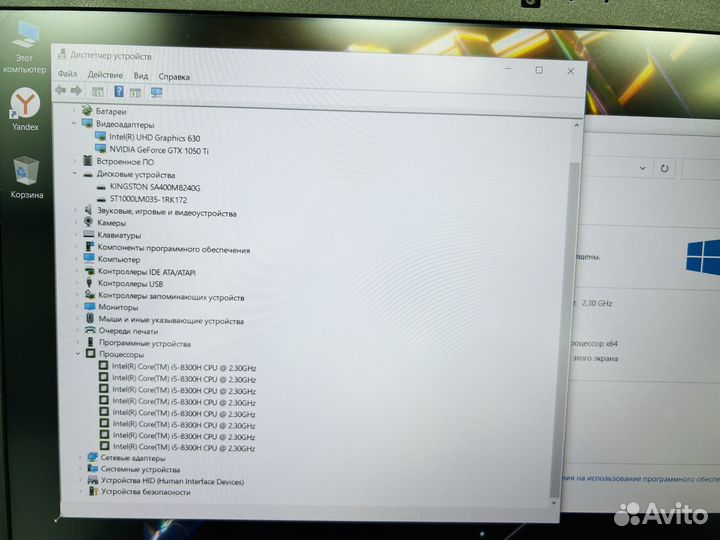Open the address dropdown in background System window
Screen dimensions: 720x540
642,168
